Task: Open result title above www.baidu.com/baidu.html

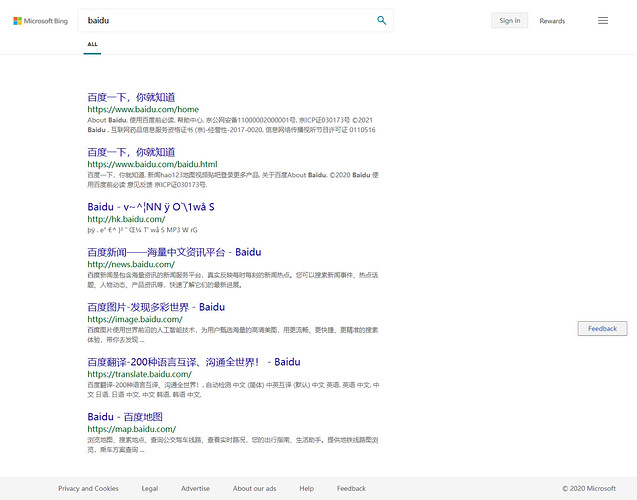Action: (x=131, y=152)
